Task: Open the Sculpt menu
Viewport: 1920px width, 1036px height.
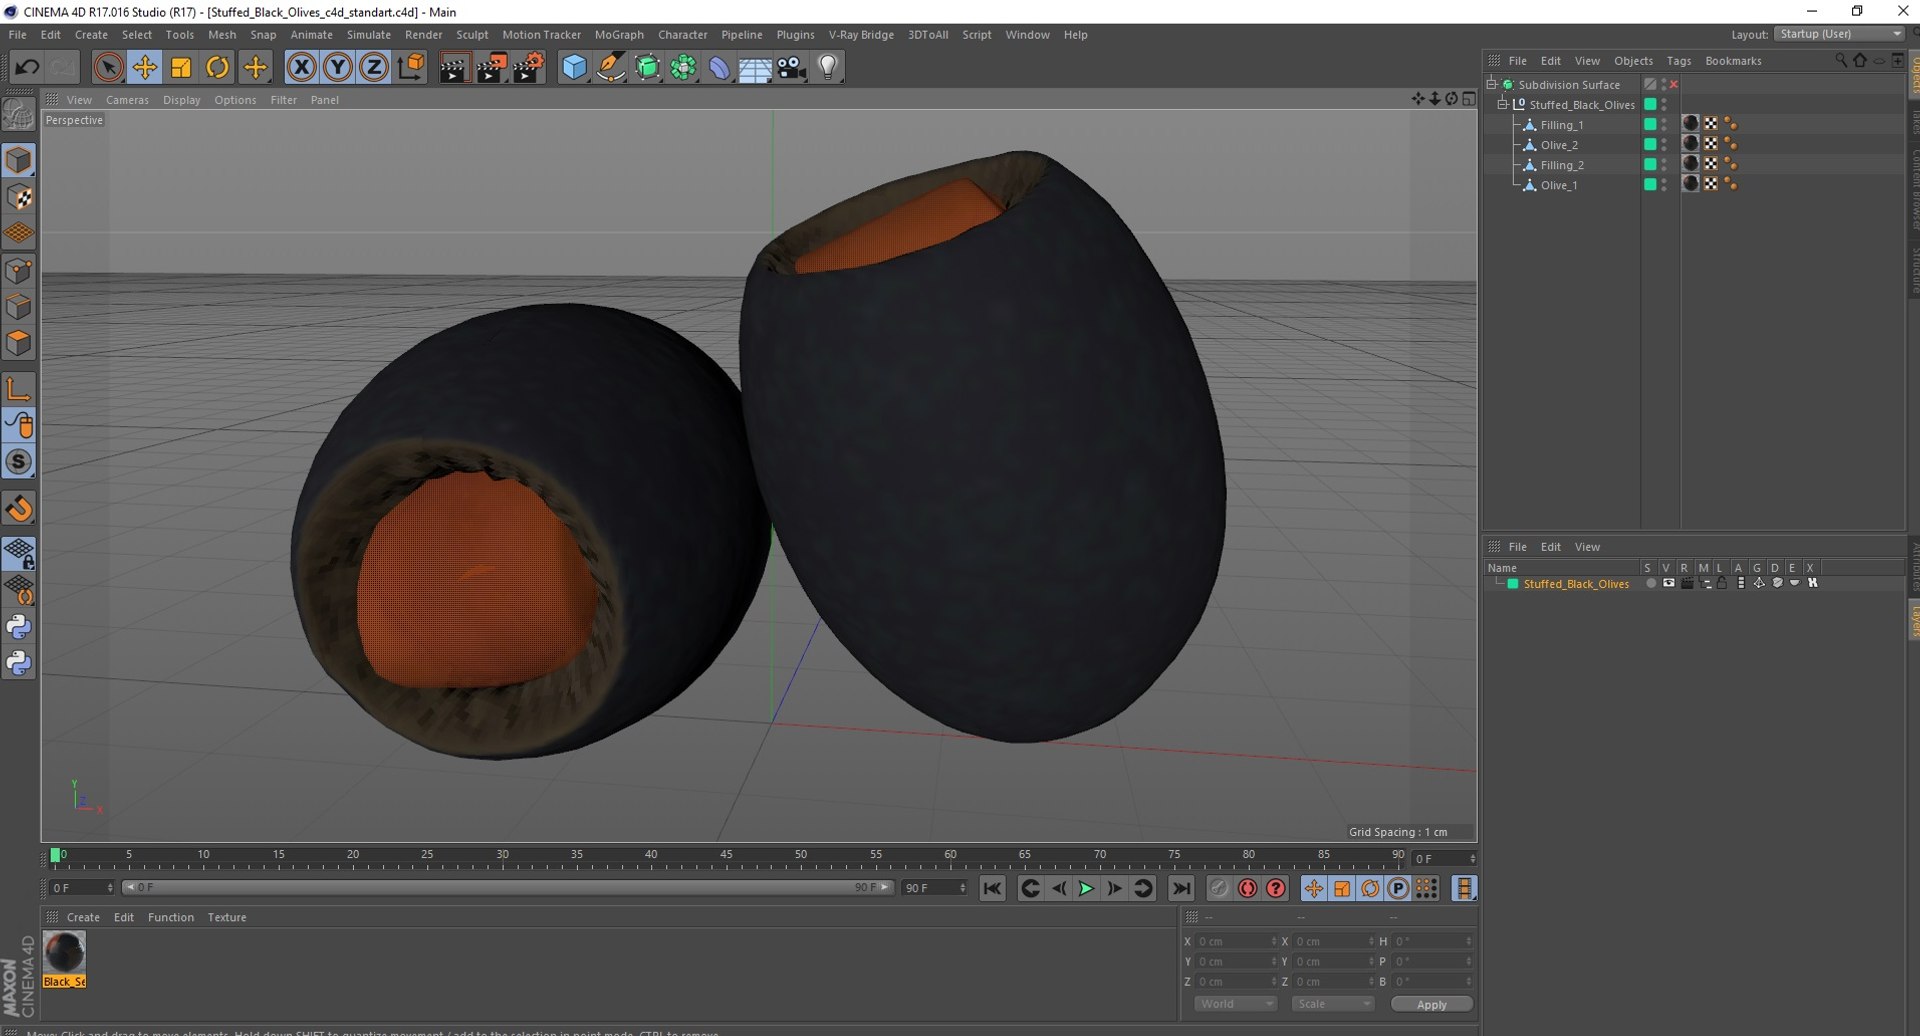Action: (472, 34)
